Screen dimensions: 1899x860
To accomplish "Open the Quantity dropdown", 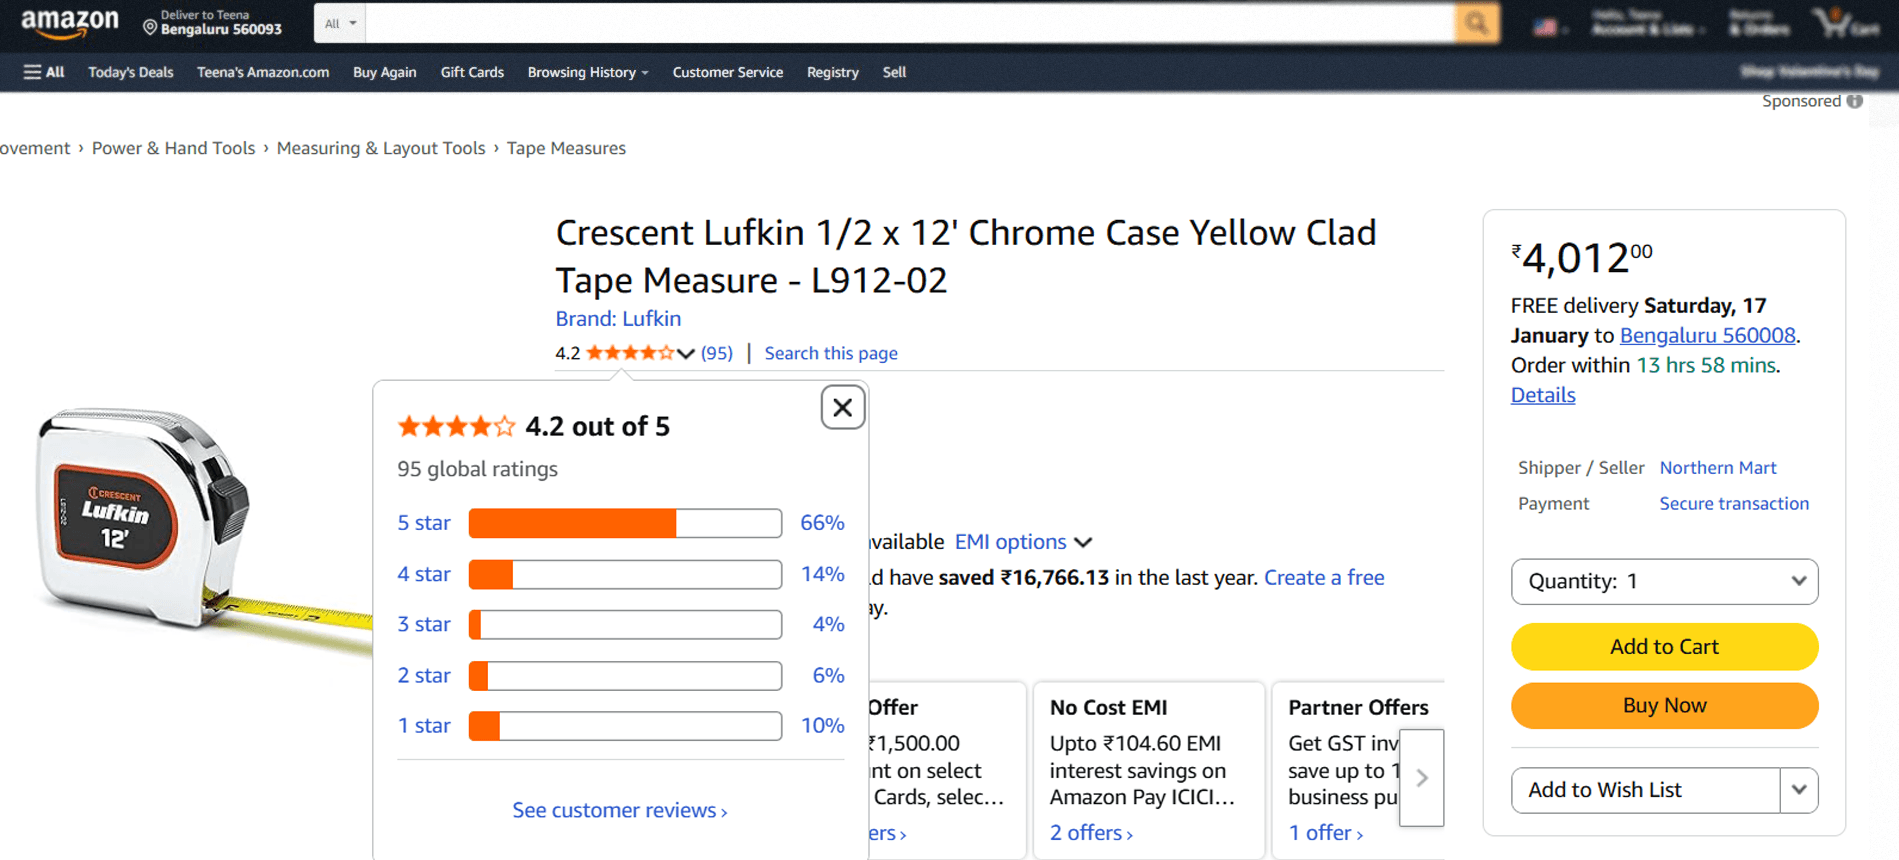I will 1664,581.
